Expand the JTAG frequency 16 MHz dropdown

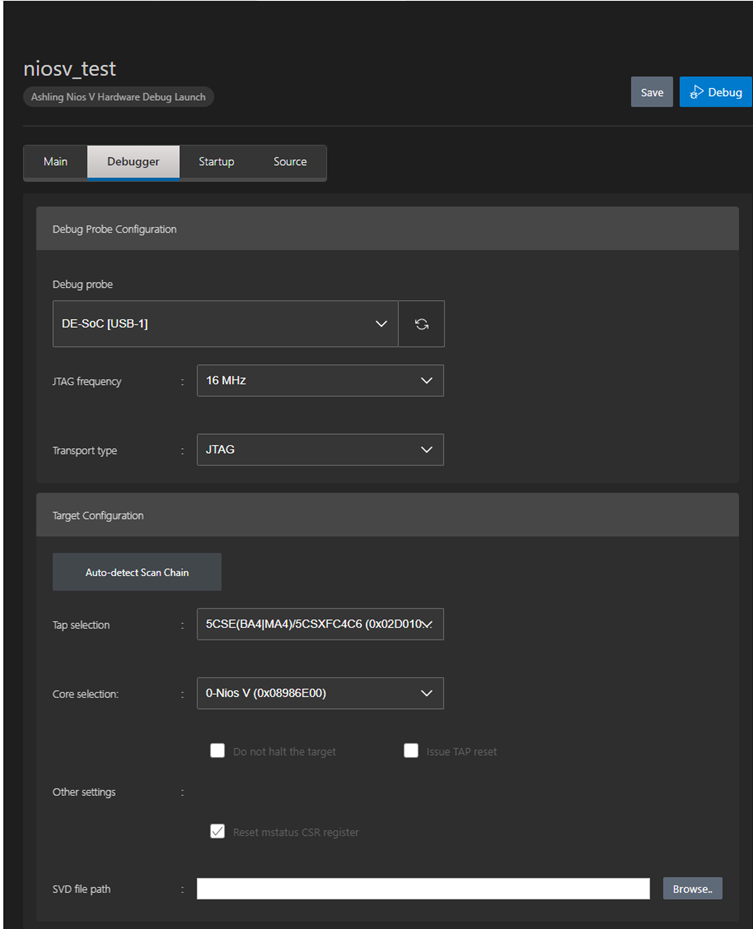tap(320, 381)
